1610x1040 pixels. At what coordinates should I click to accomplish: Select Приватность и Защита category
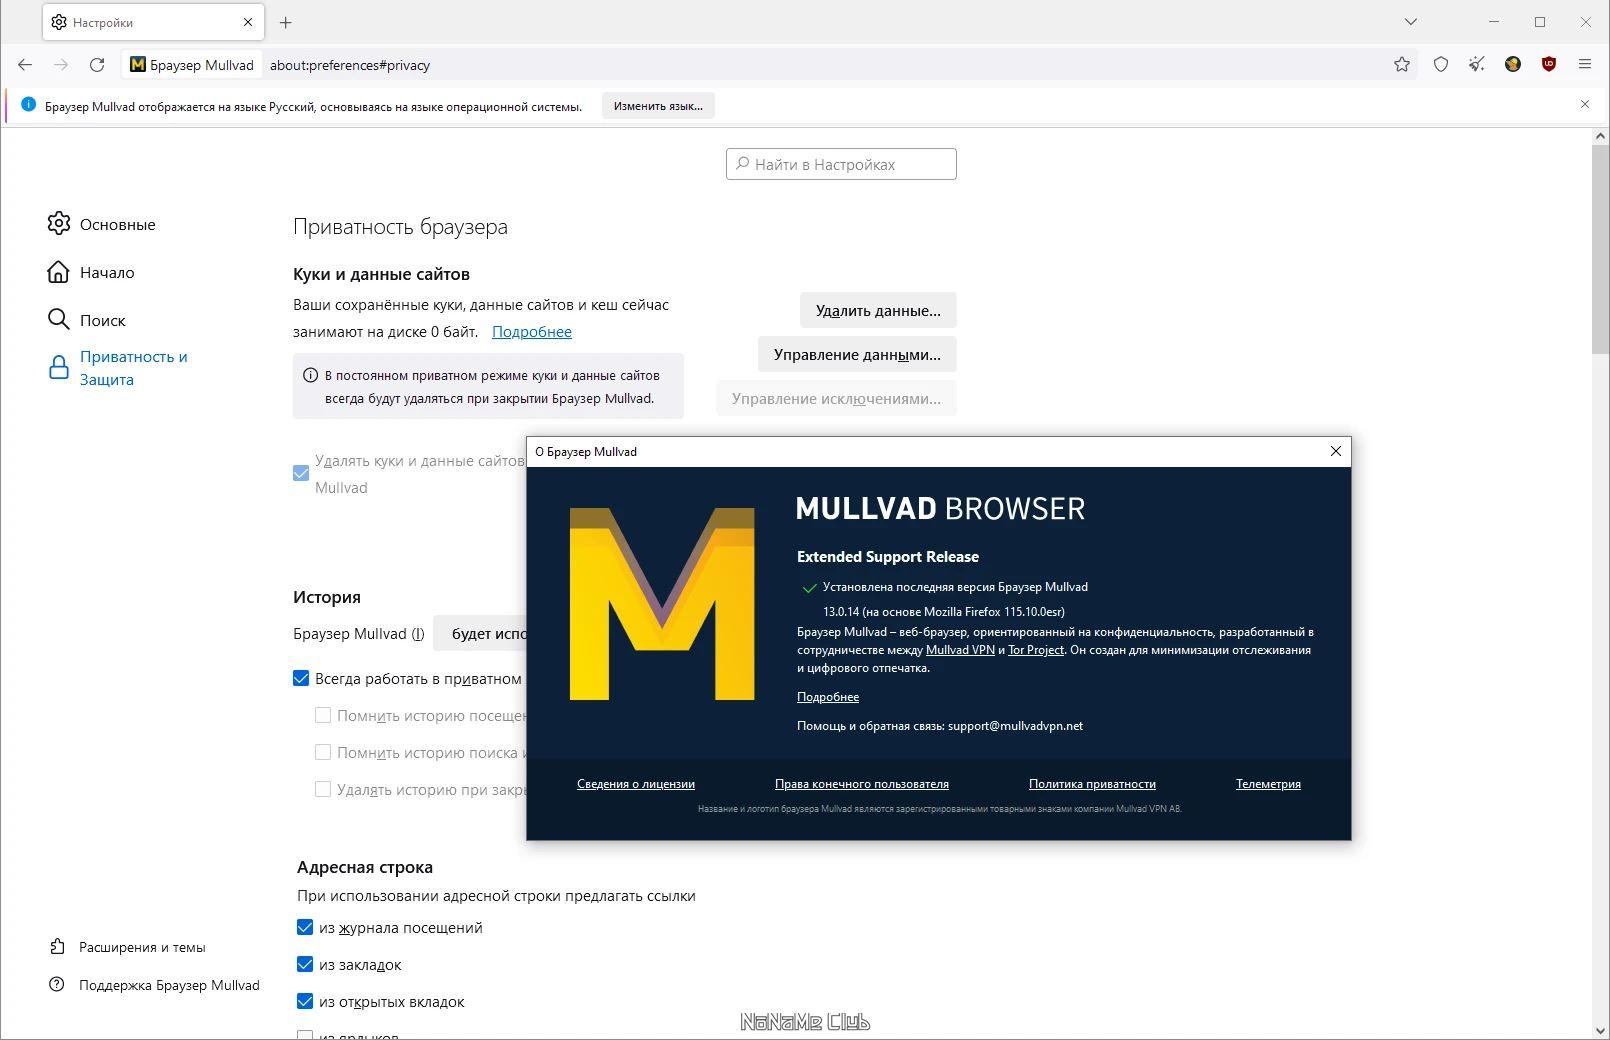click(118, 368)
